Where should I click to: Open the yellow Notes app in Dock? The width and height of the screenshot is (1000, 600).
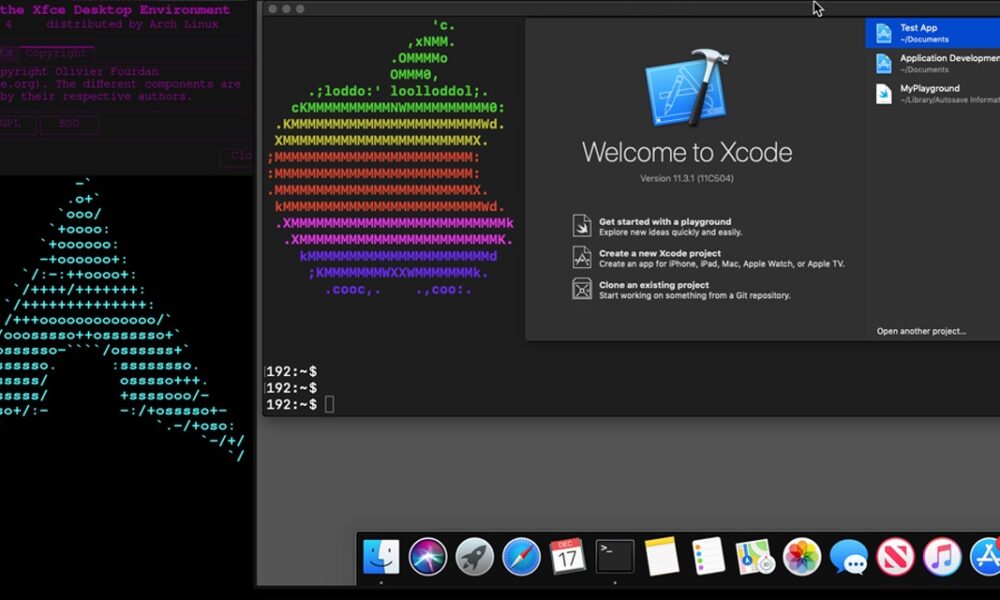pyautogui.click(x=661, y=557)
